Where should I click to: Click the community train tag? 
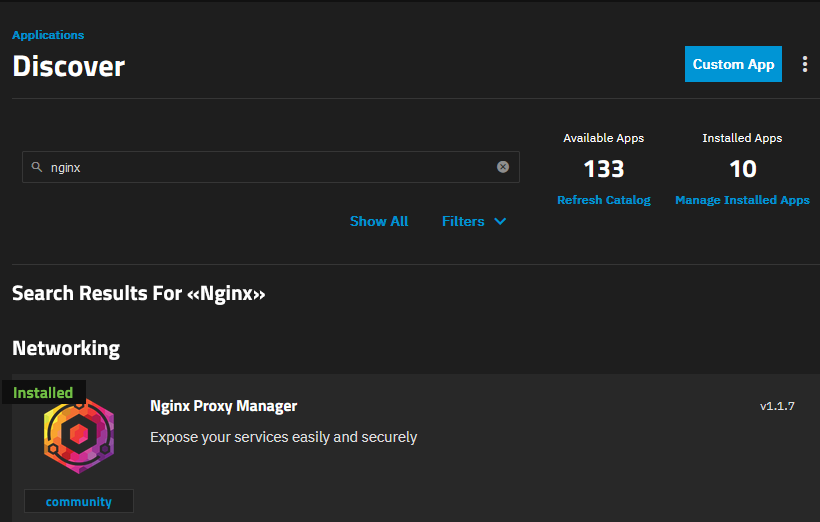point(79,501)
